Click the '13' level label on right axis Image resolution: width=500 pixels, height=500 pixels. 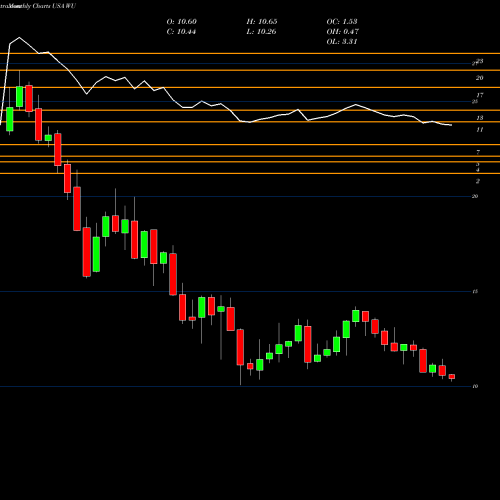pyautogui.click(x=480, y=118)
